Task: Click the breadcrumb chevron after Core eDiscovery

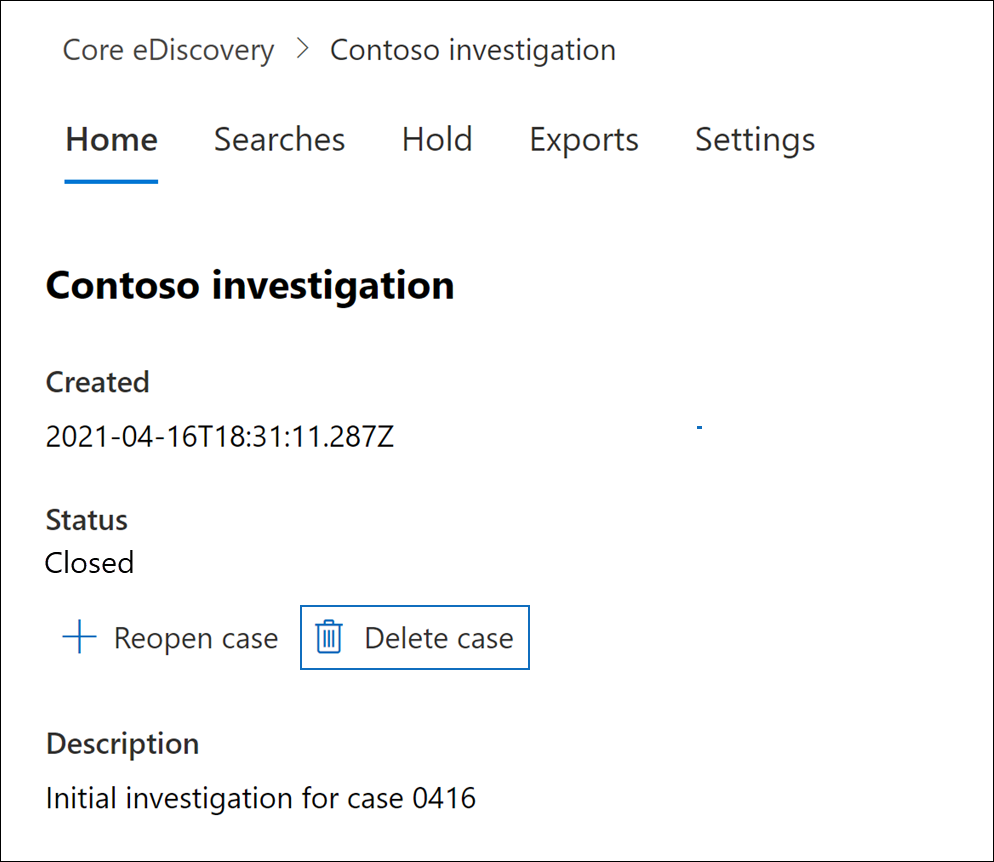Action: [x=303, y=49]
